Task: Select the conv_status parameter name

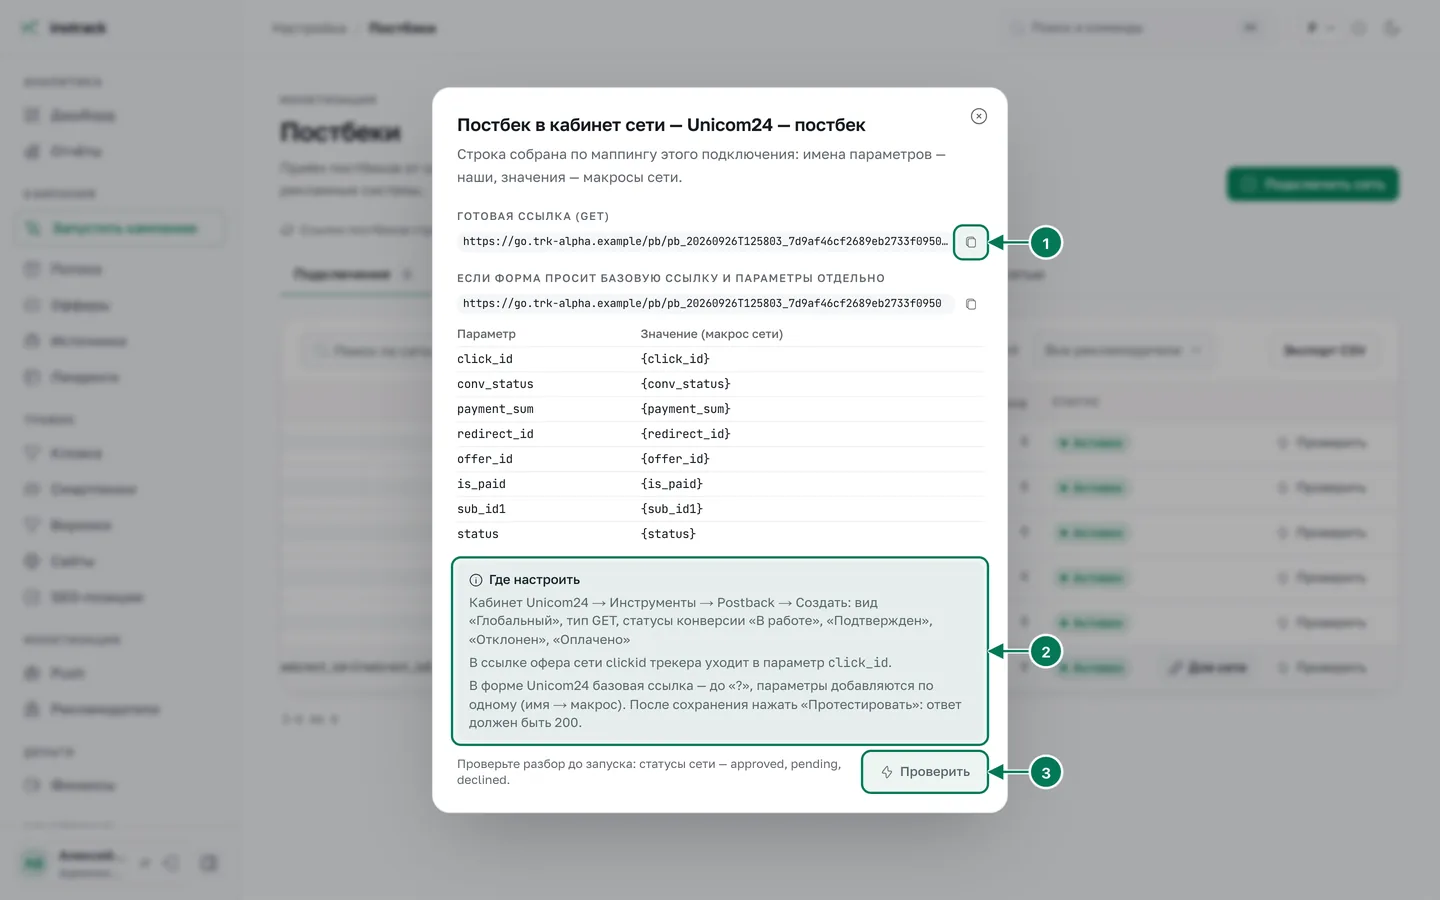Action: click(x=495, y=384)
